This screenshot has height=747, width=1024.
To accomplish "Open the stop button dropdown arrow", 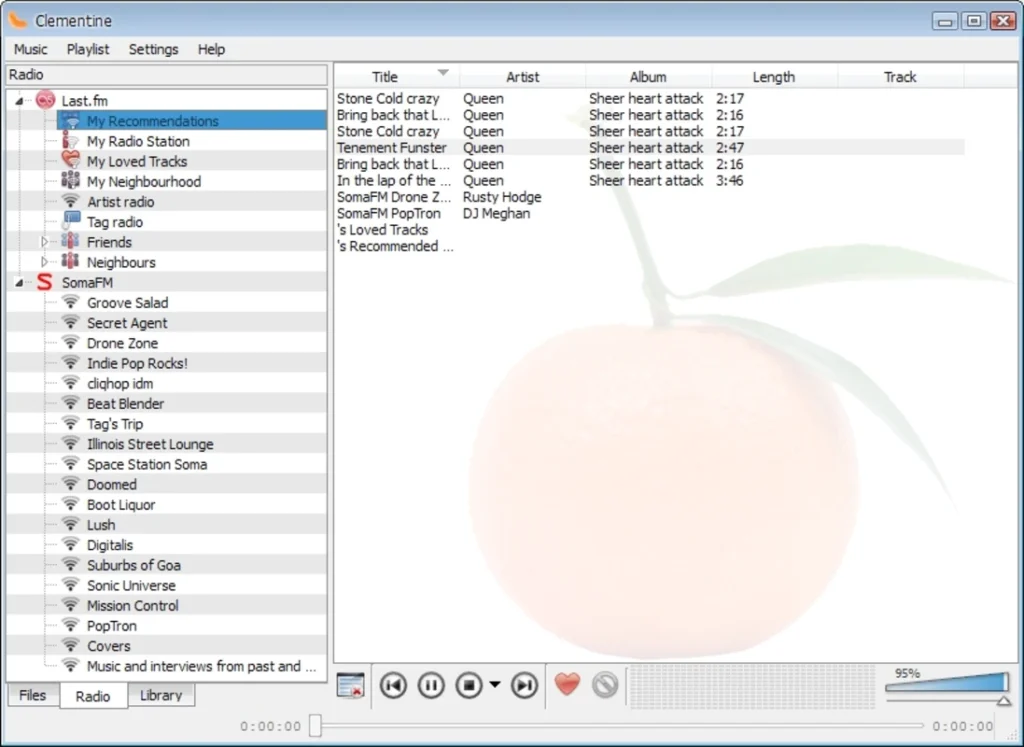I will point(495,685).
